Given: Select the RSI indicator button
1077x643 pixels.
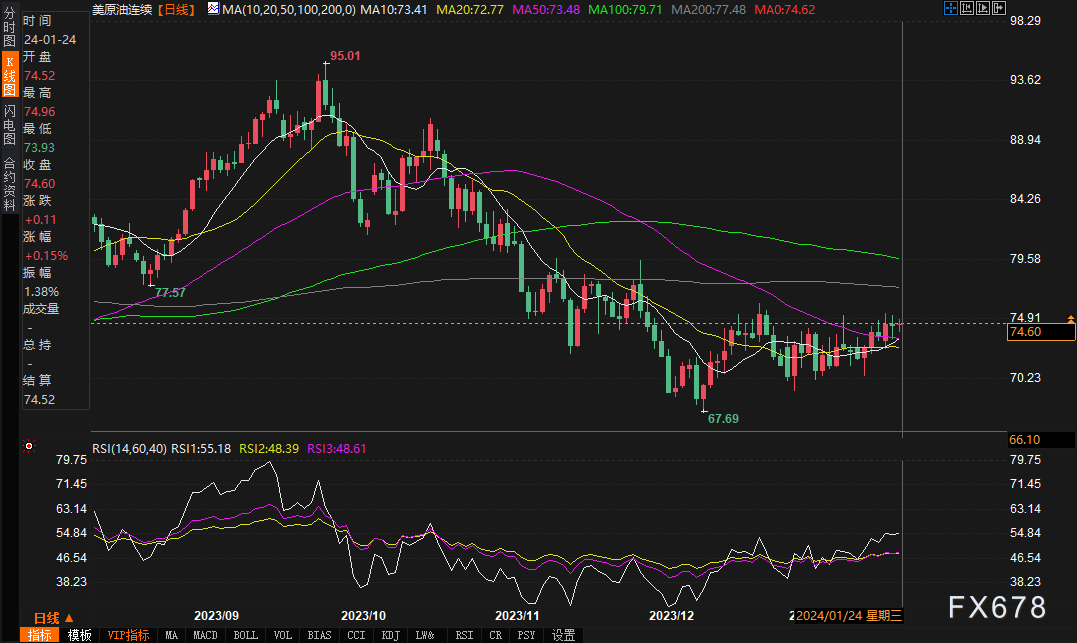Looking at the screenshot, I should (x=464, y=635).
